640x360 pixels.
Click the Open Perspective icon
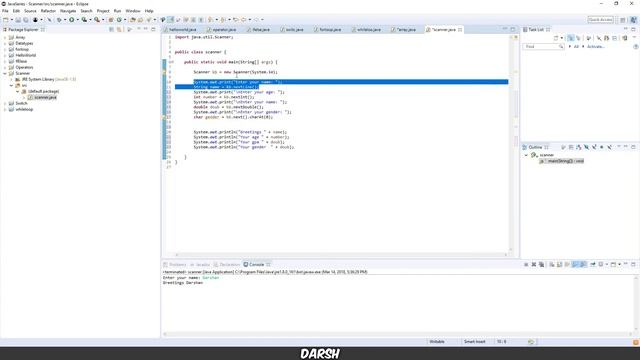tap(622, 20)
